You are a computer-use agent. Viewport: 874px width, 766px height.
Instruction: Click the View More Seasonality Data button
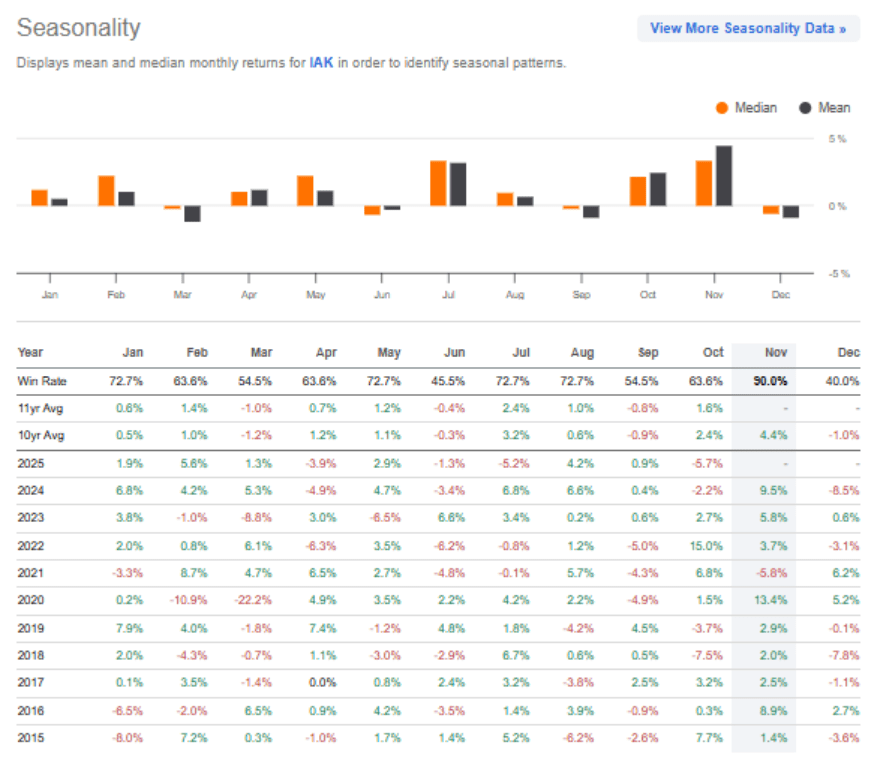[748, 27]
